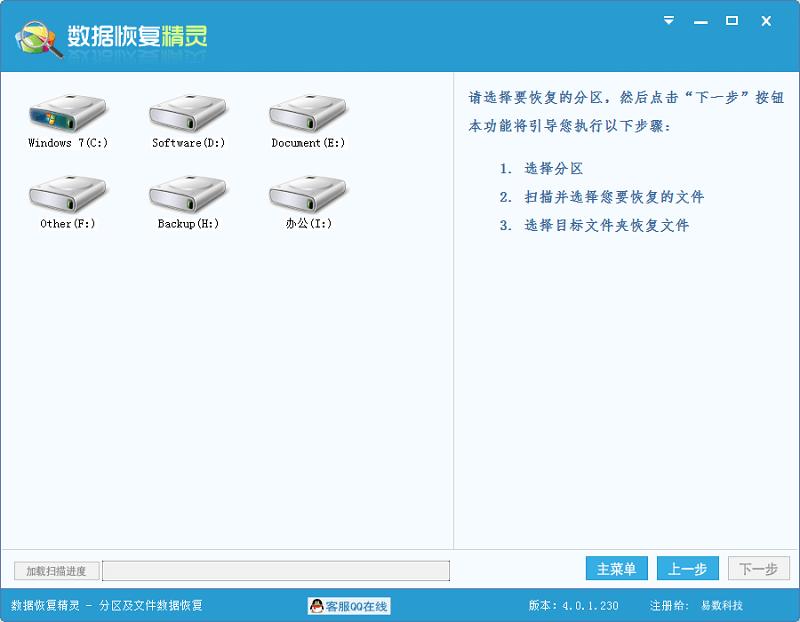Click the disabled 下一步 button
800x622 pixels.
(758, 567)
